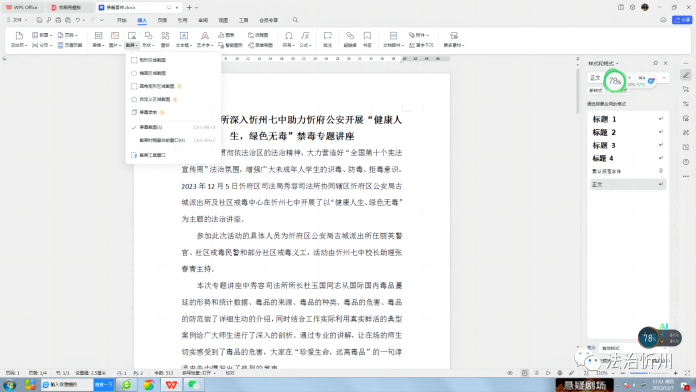Switch to the 视图 ribbon tab
This screenshot has height=392, width=696.
223,20
